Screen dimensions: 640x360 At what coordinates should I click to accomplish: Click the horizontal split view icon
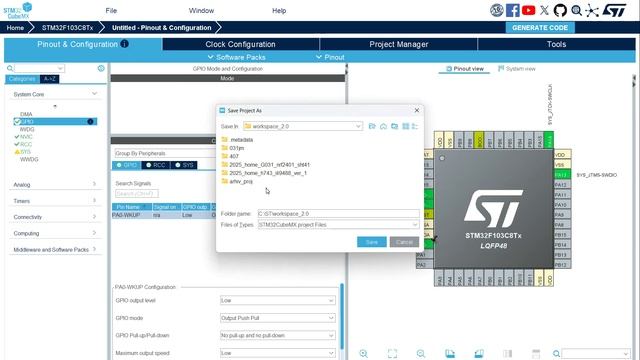[536, 353]
